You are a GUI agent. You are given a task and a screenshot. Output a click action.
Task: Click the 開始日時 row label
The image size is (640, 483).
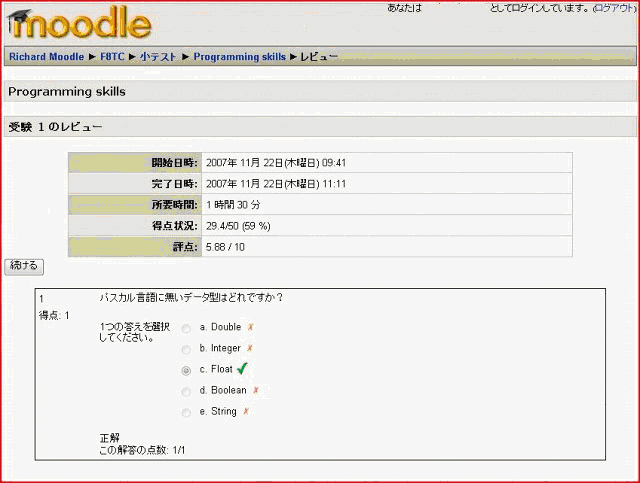pos(174,163)
